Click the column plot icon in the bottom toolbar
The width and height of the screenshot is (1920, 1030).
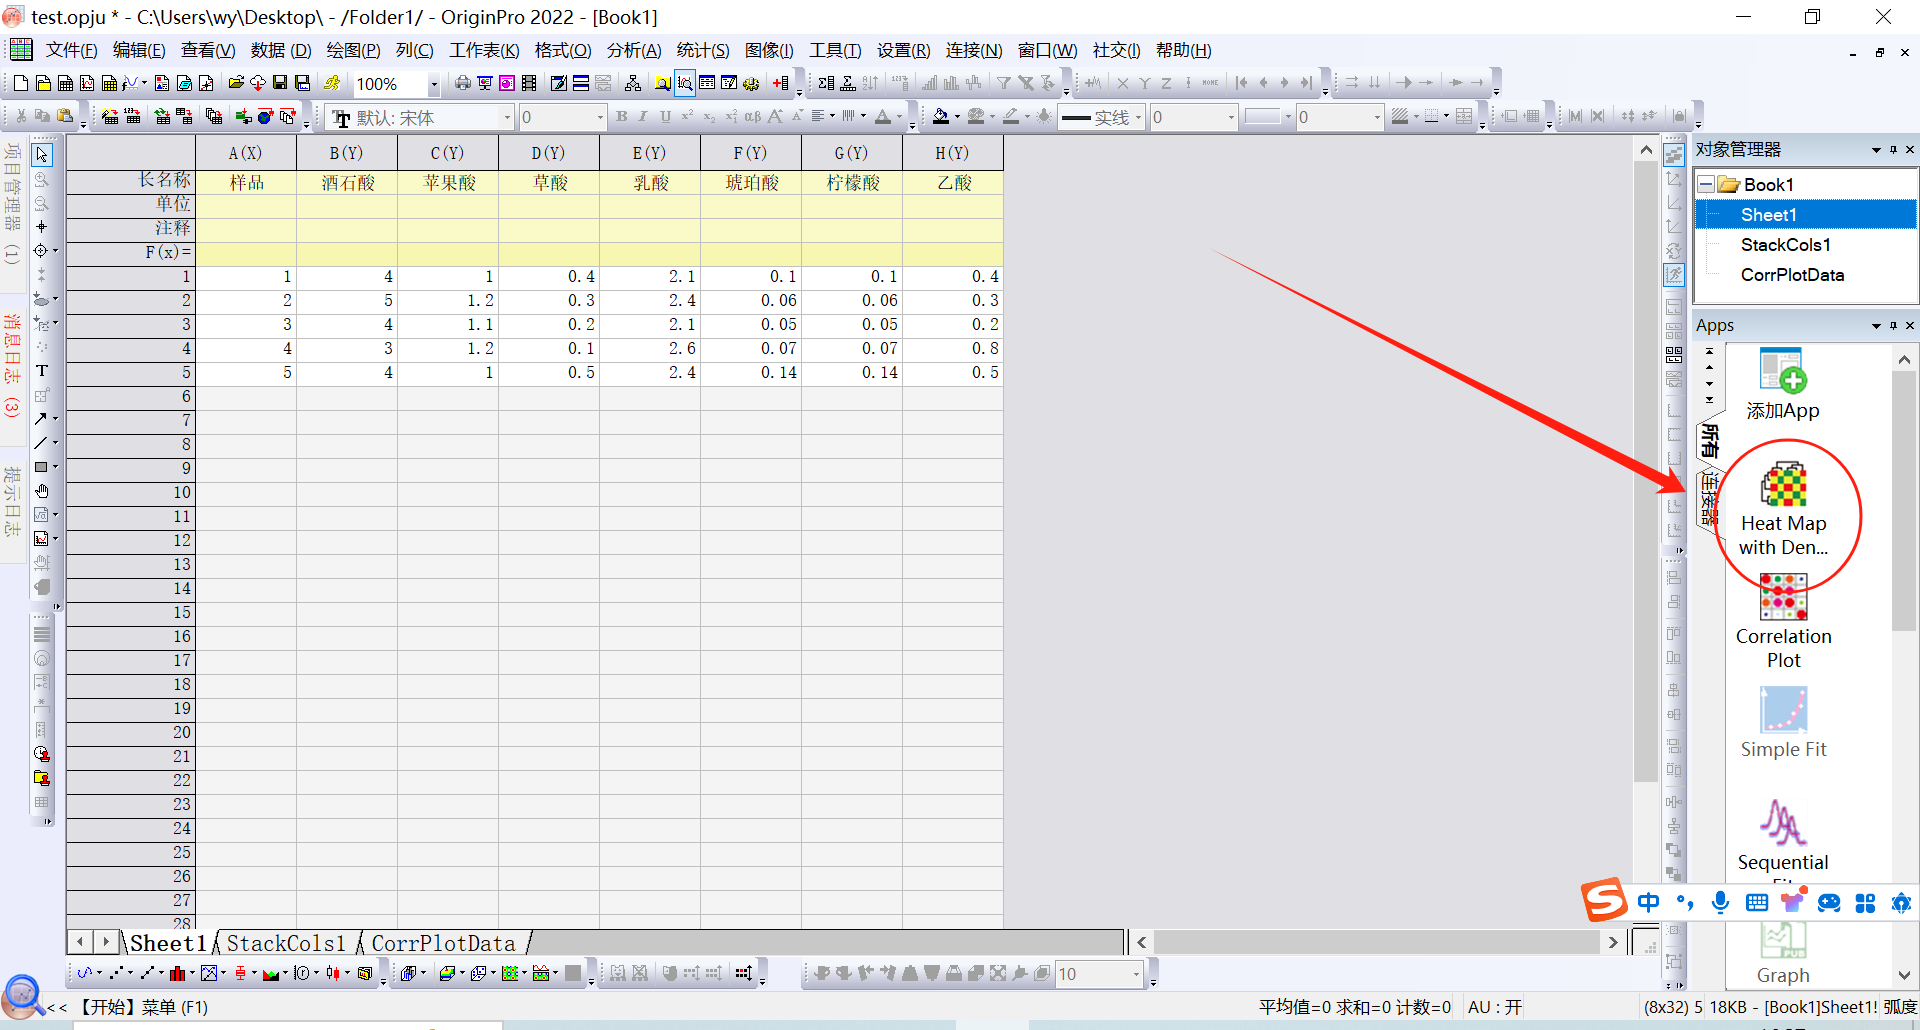(177, 973)
